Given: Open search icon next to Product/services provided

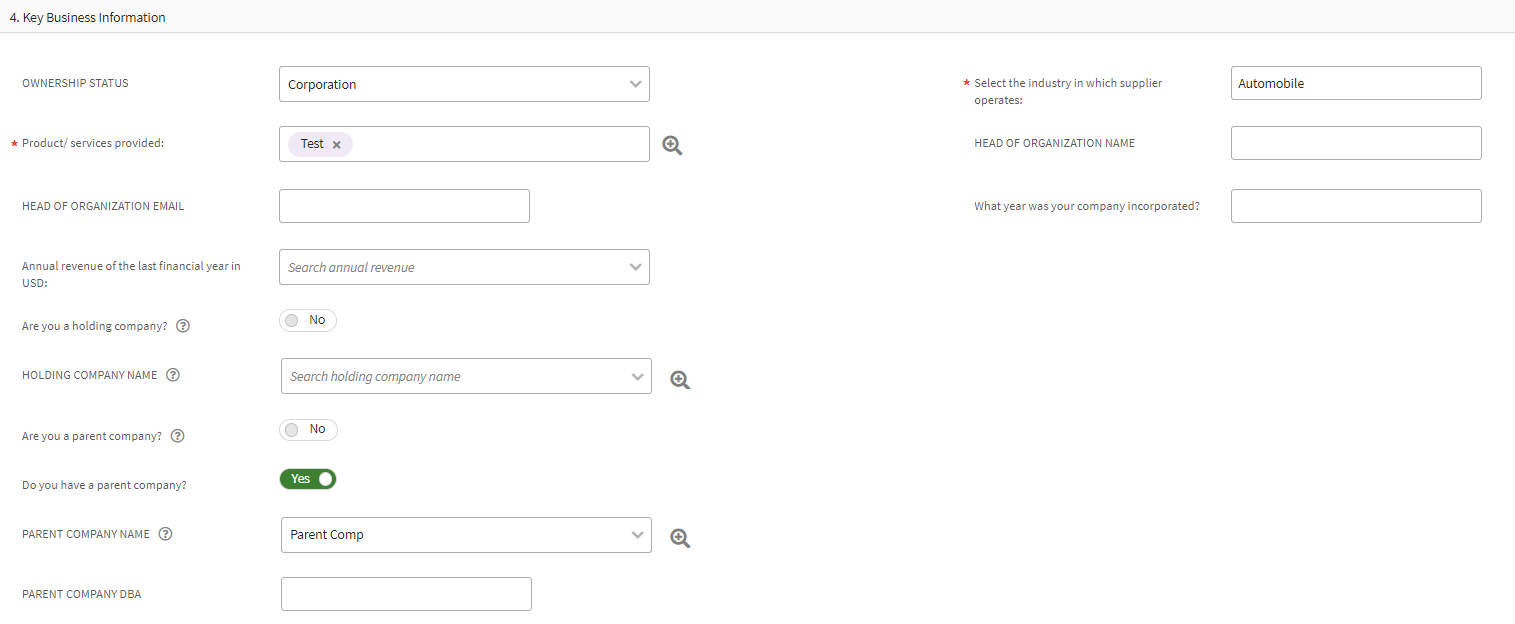Looking at the screenshot, I should click(x=672, y=146).
